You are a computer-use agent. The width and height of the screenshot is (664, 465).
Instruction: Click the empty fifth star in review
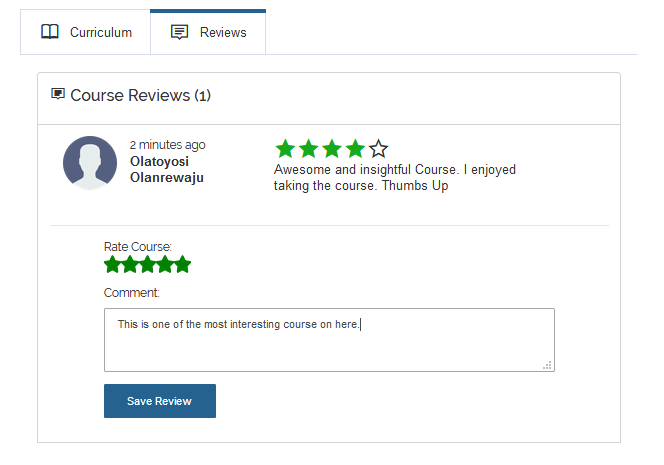tap(378, 149)
